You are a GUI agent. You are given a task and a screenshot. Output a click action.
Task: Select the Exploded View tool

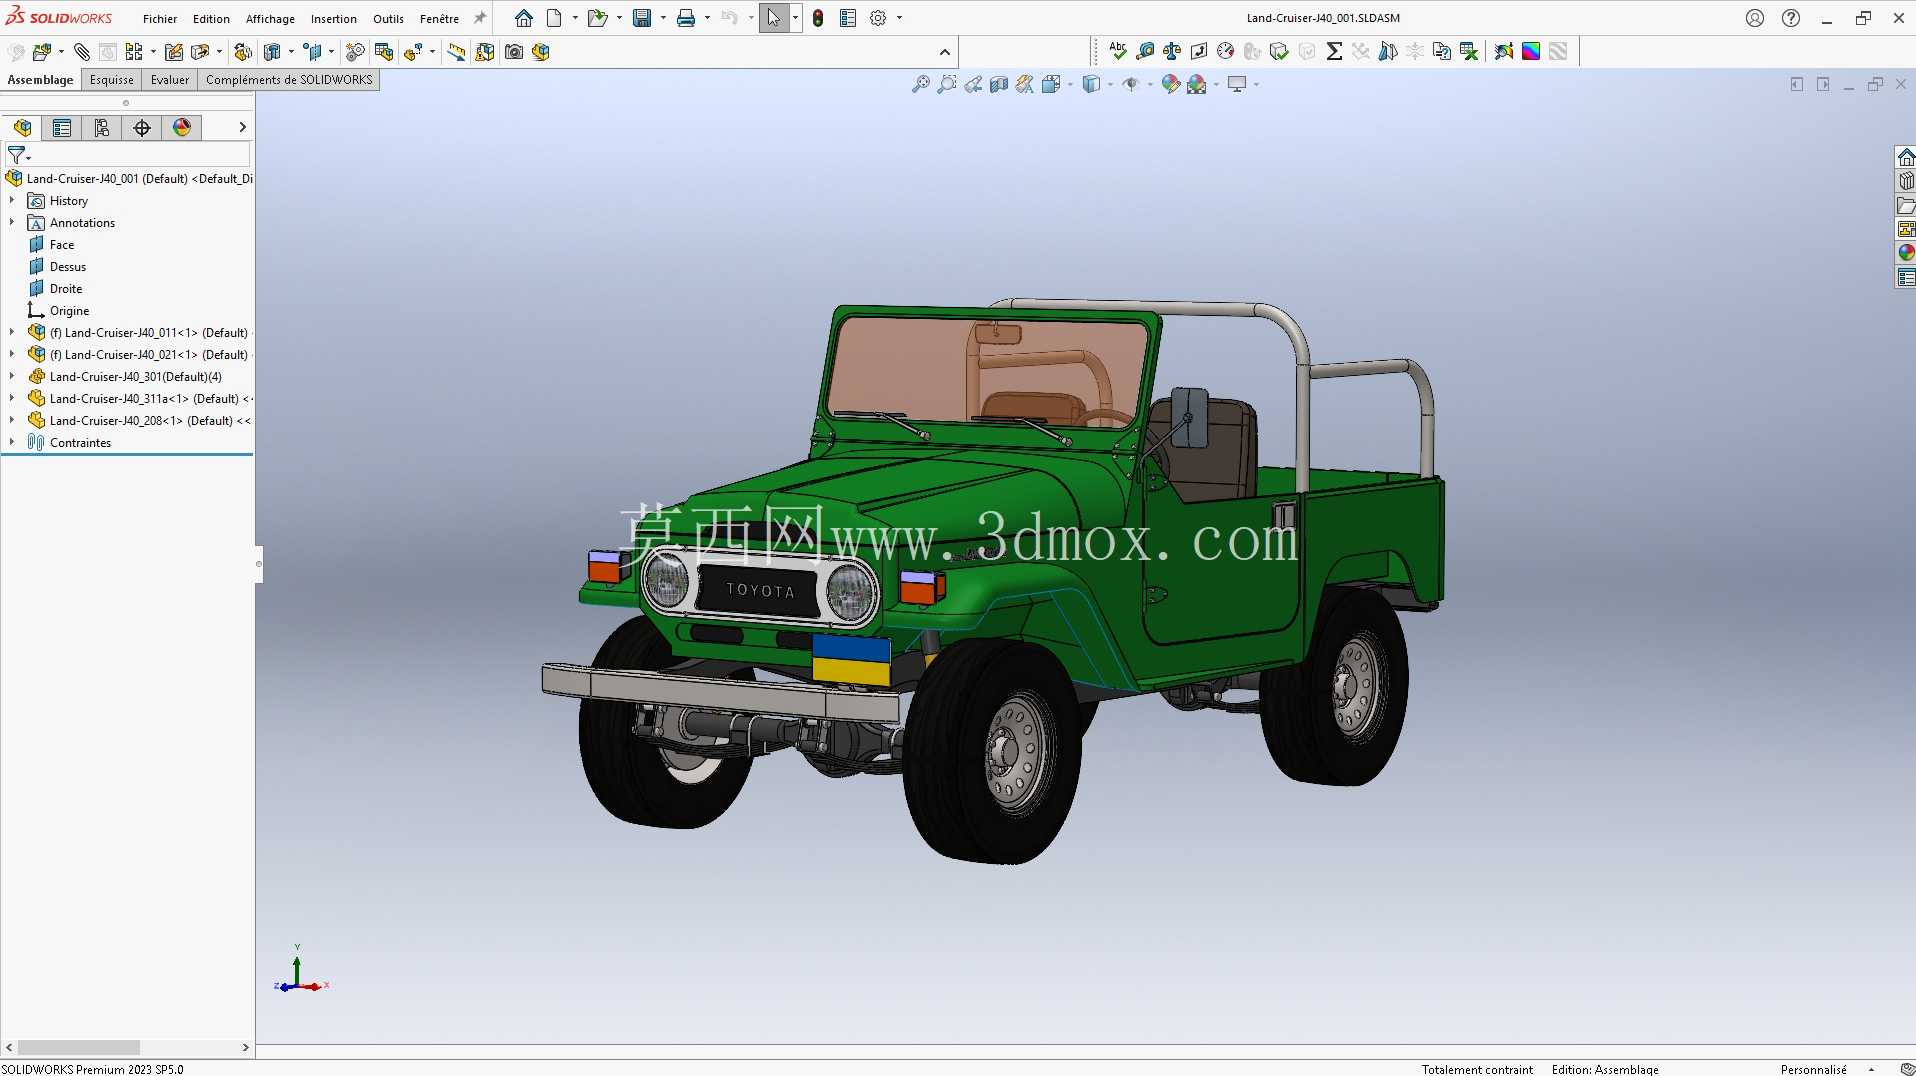click(413, 52)
